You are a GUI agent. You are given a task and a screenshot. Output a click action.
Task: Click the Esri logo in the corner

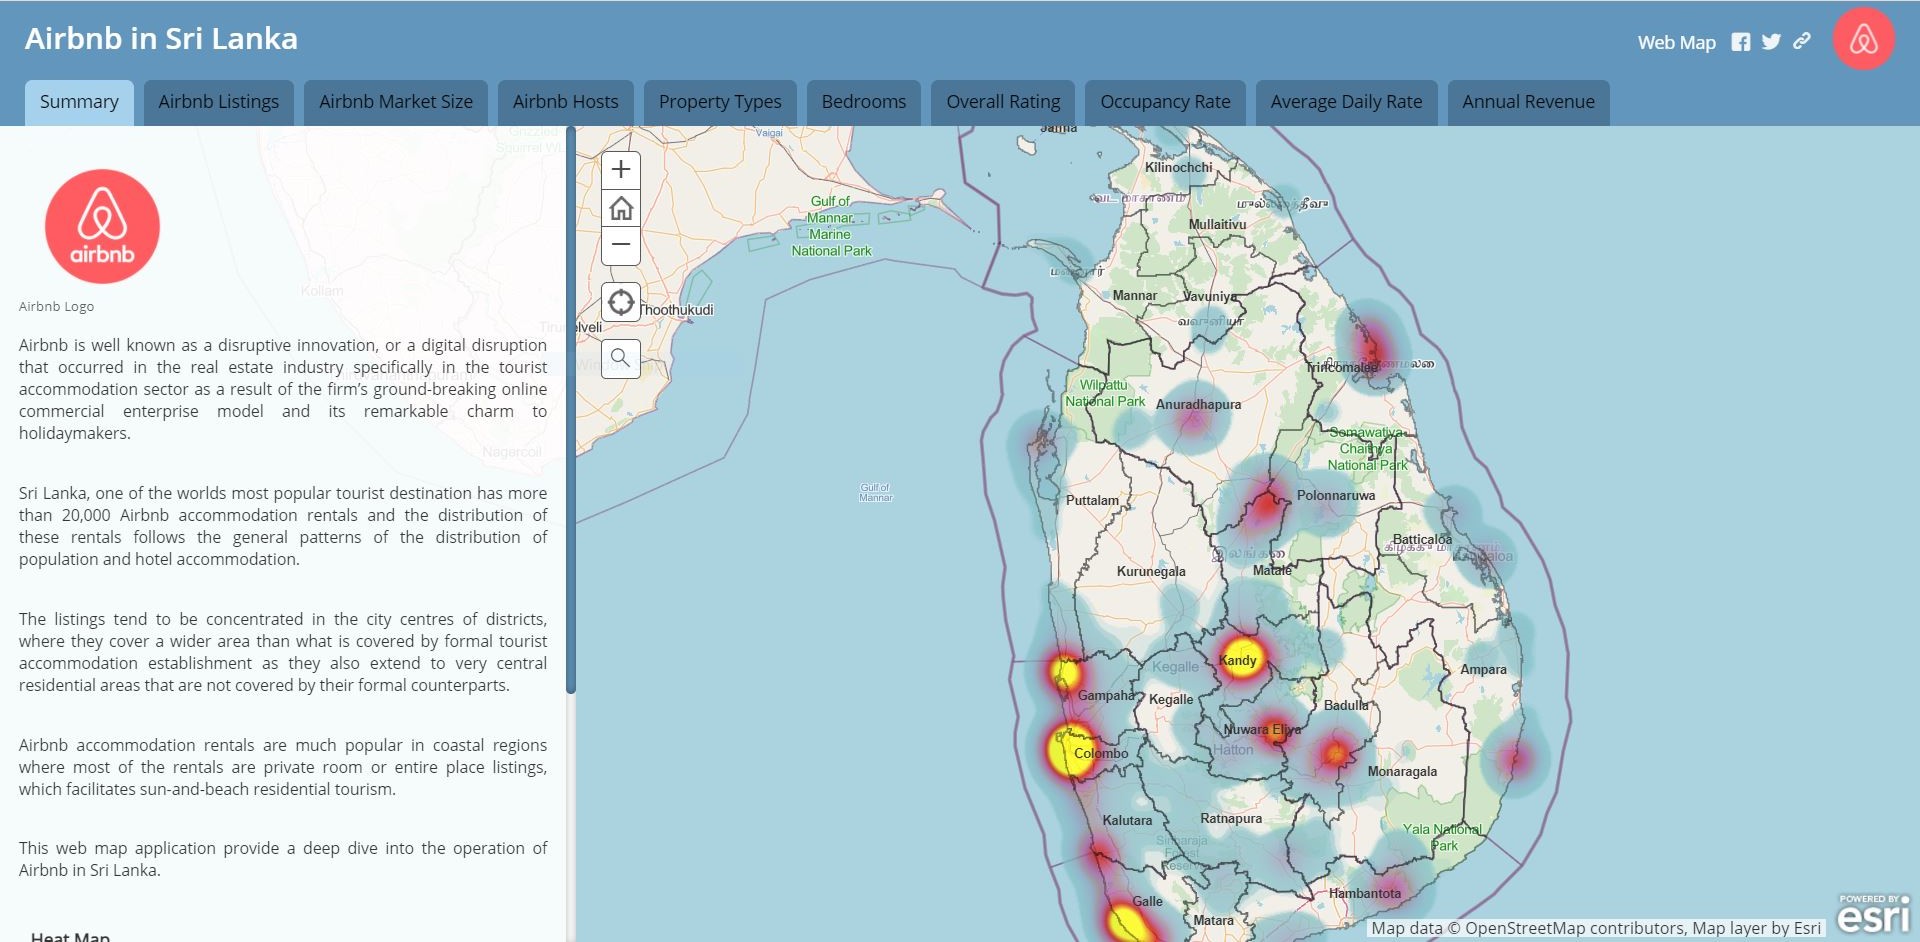tap(1873, 913)
